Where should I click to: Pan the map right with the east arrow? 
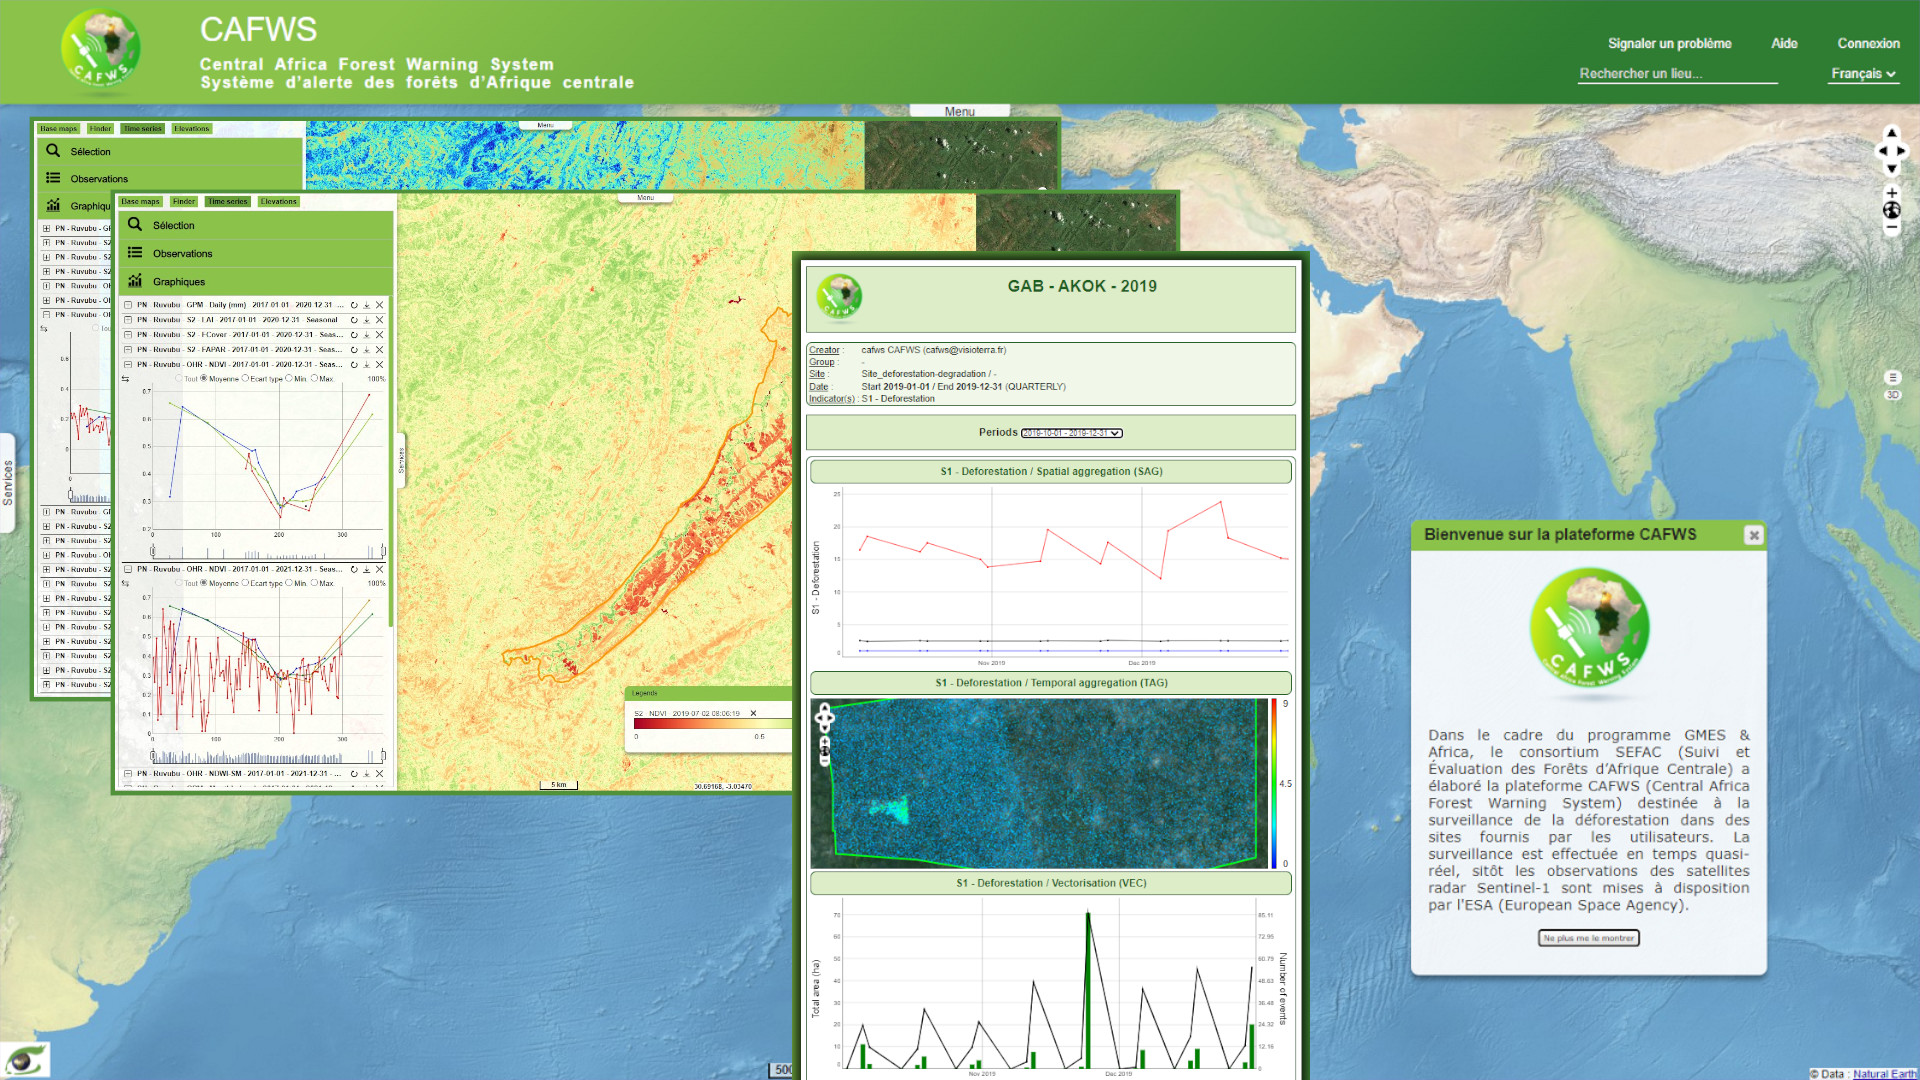(x=1901, y=152)
